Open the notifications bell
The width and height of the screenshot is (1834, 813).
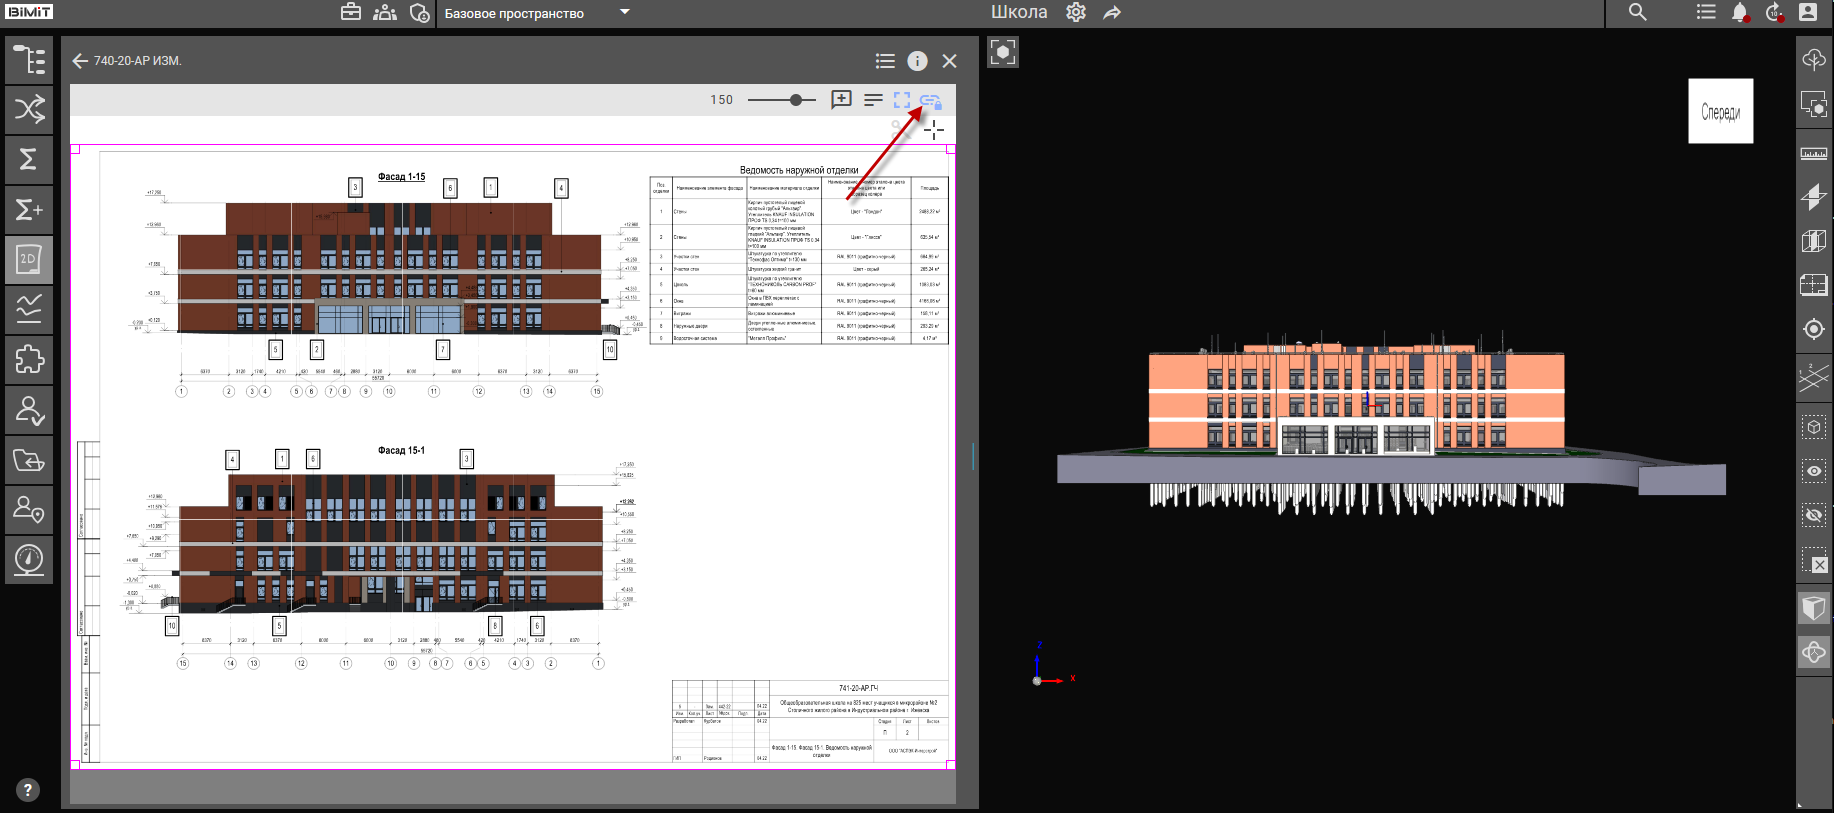coord(1740,13)
